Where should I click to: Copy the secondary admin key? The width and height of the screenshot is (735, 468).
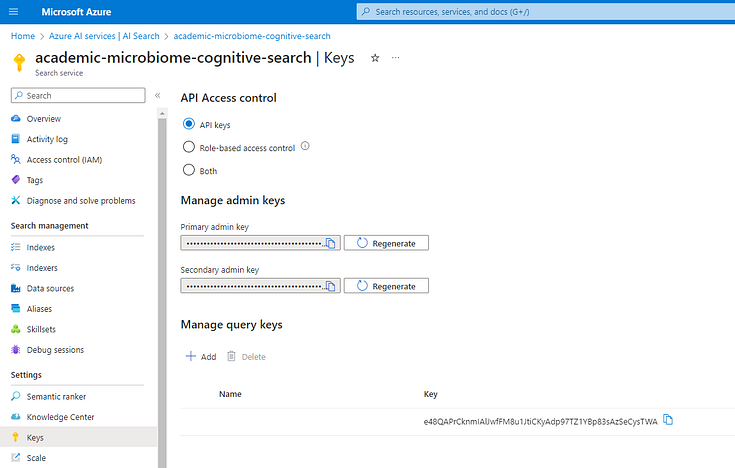(330, 286)
